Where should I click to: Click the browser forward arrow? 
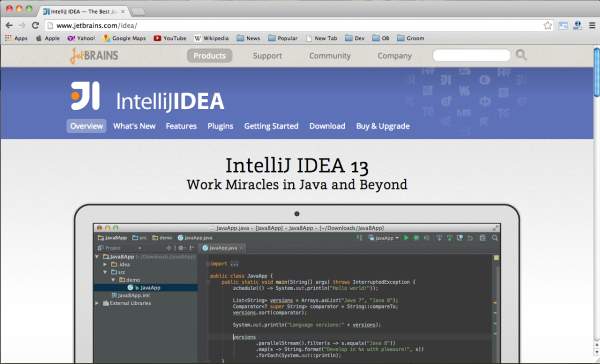click(x=22, y=25)
